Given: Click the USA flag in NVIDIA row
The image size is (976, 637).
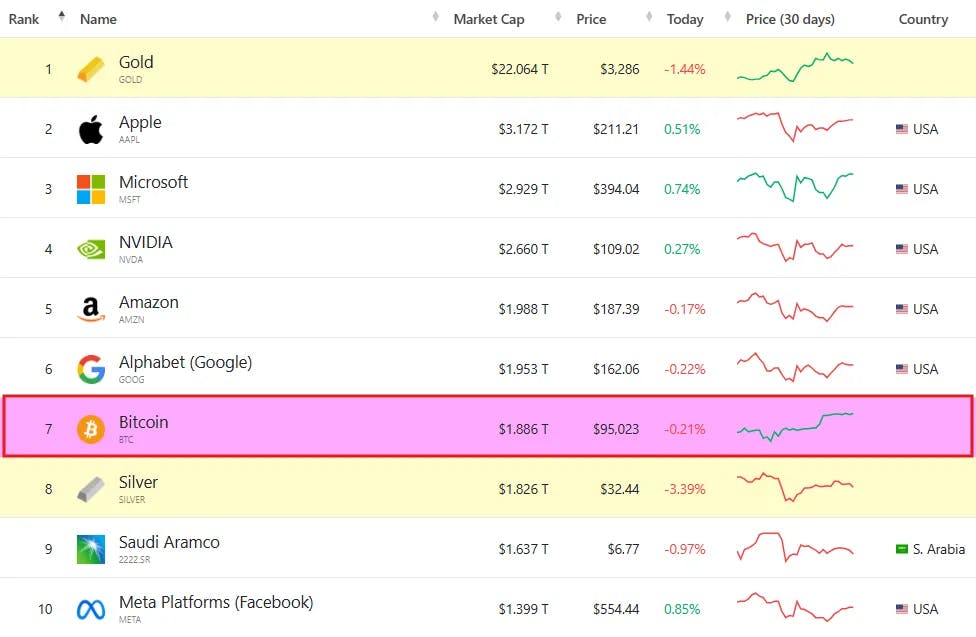Looking at the screenshot, I should pos(902,249).
